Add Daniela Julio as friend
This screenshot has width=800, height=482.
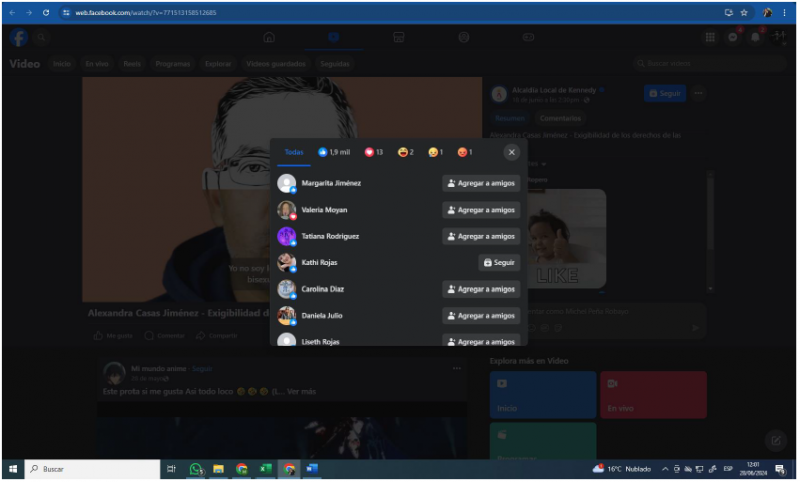click(482, 316)
